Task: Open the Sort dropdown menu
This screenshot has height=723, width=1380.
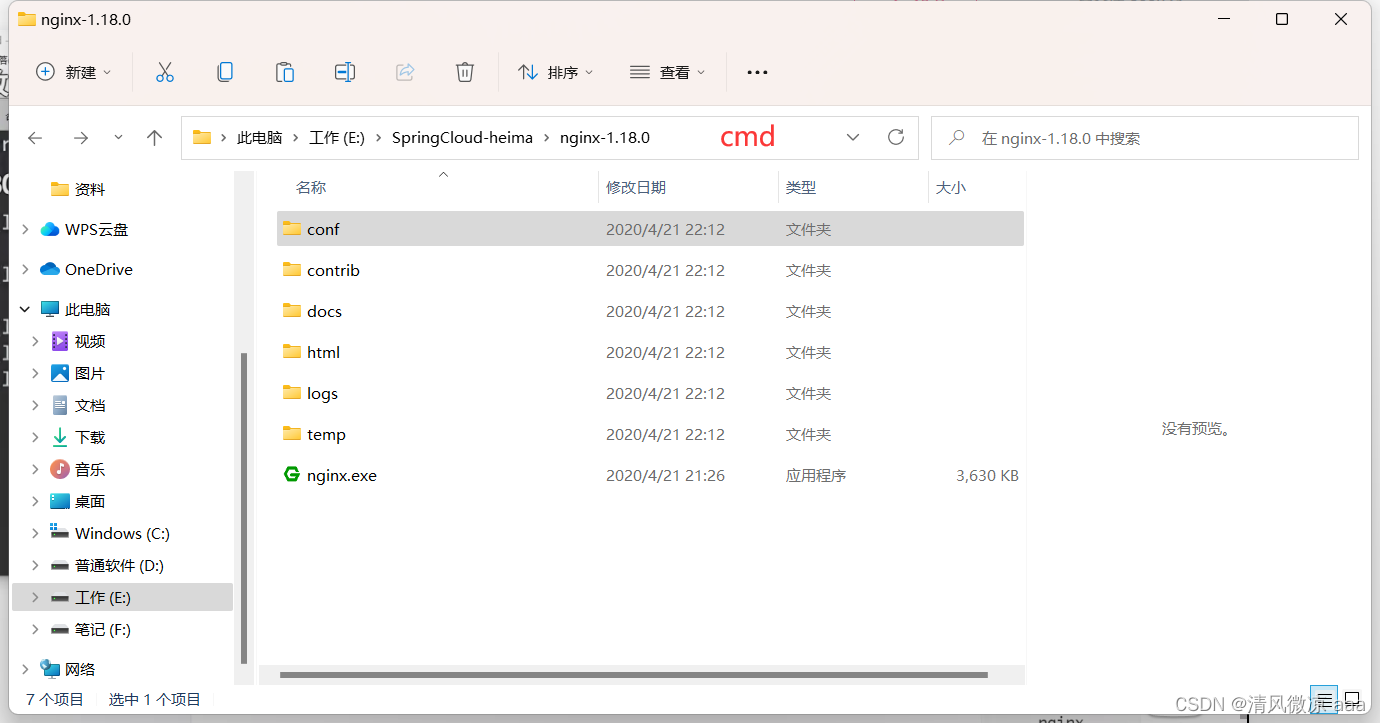Action: [555, 72]
